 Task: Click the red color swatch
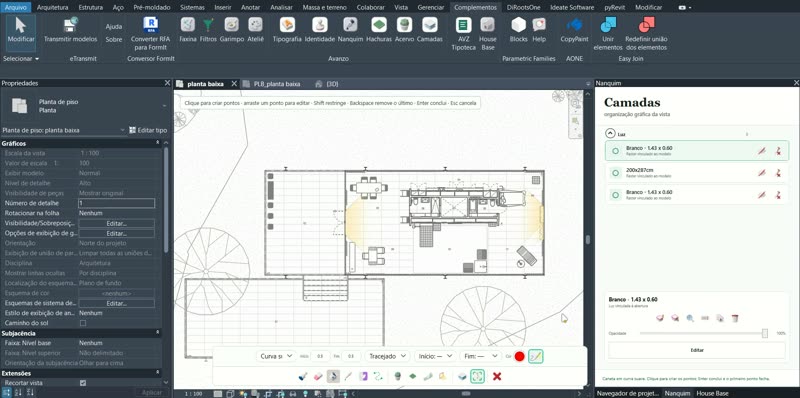(519, 356)
